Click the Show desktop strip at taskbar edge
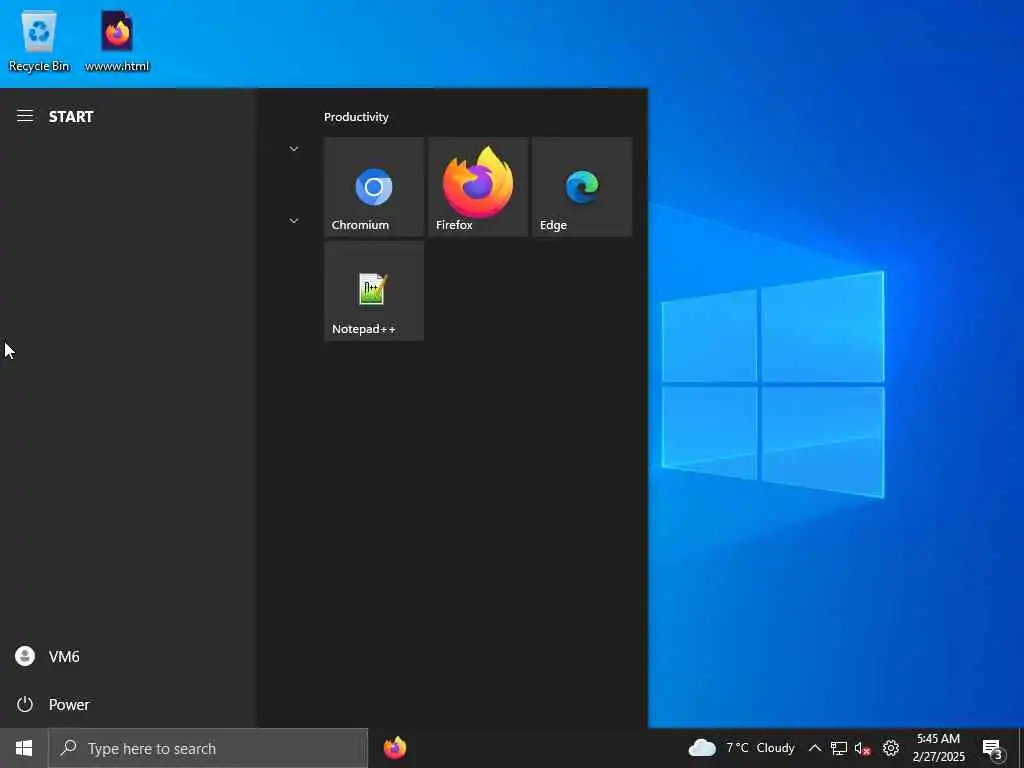 1021,748
